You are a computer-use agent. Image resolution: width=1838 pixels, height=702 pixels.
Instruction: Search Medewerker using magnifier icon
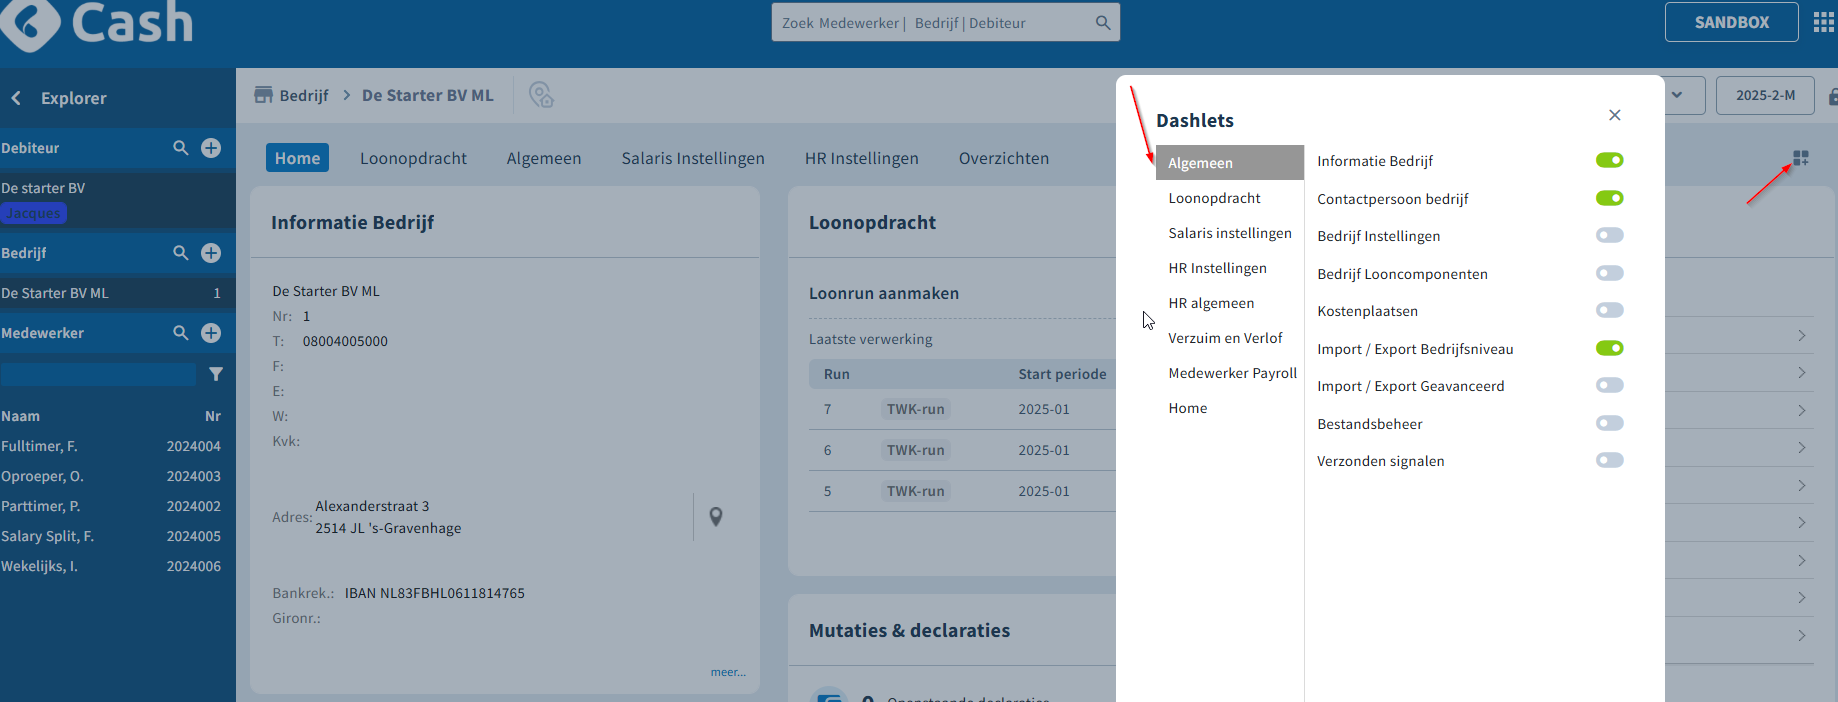pyautogui.click(x=180, y=333)
